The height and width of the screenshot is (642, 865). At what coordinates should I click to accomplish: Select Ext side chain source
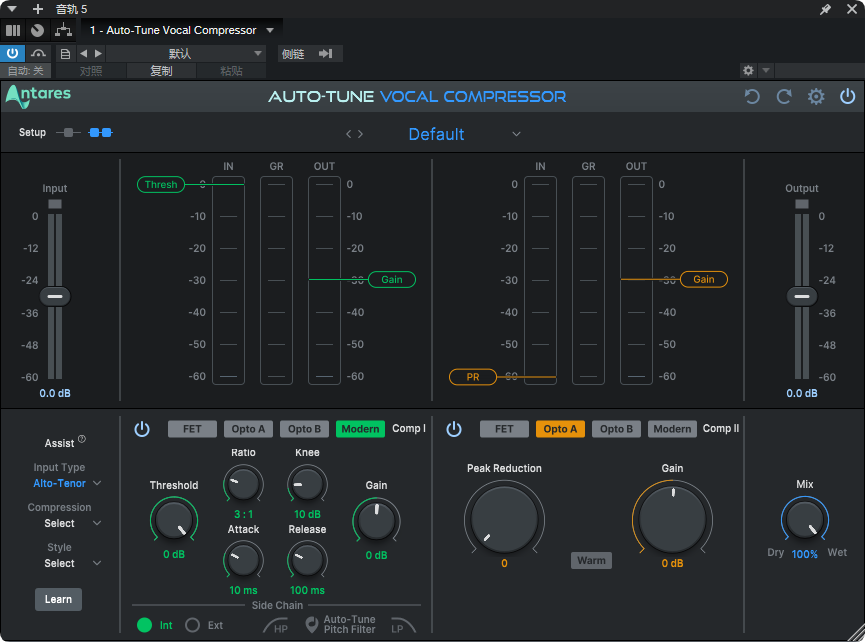193,625
